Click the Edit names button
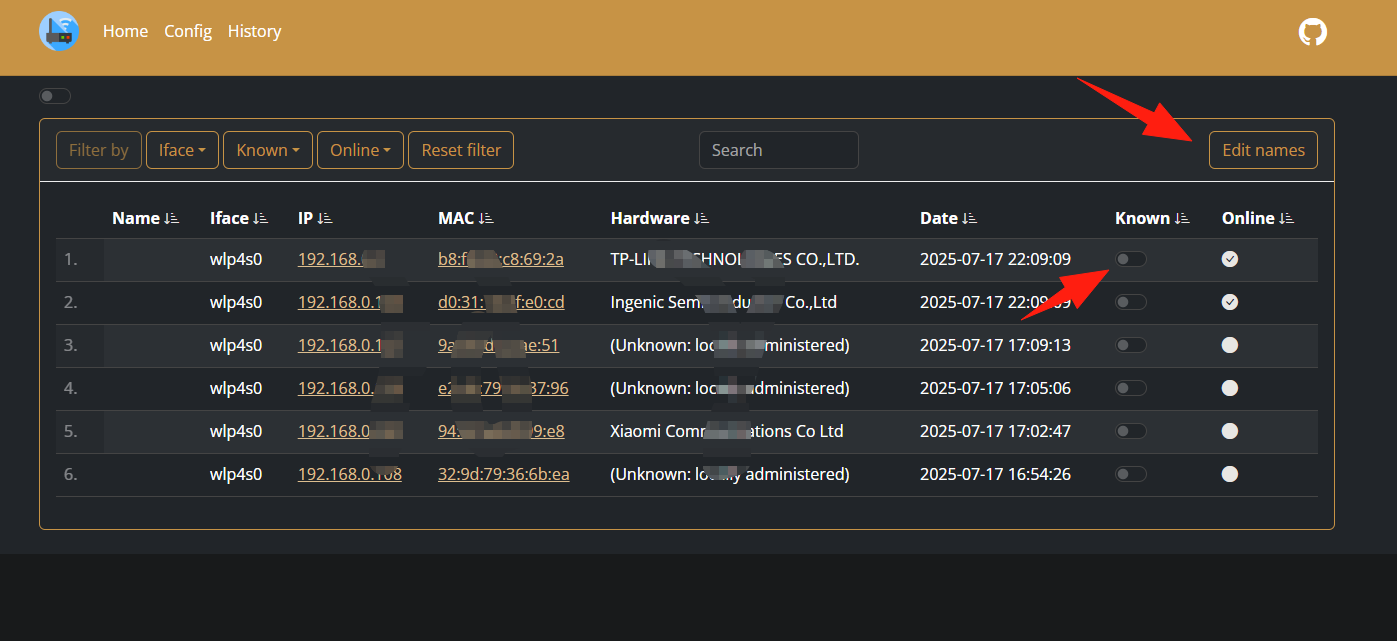1397x641 pixels. [x=1263, y=150]
